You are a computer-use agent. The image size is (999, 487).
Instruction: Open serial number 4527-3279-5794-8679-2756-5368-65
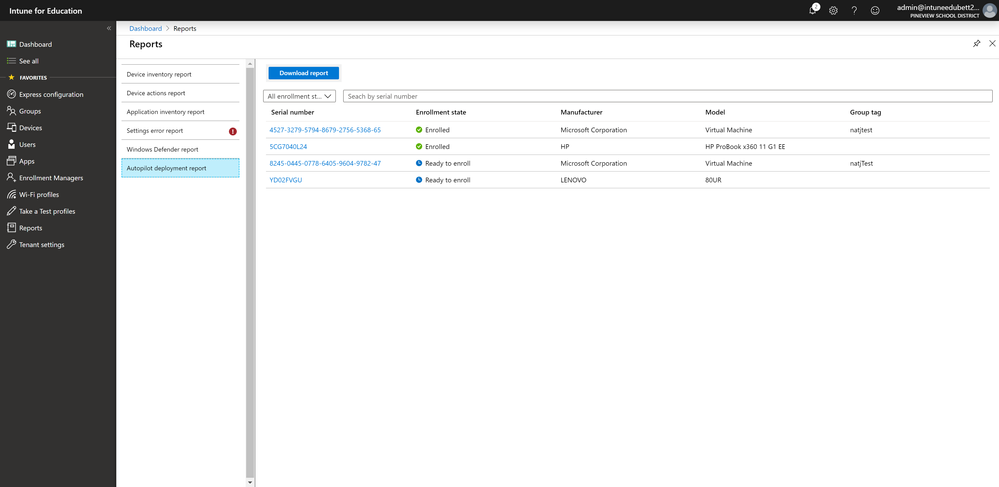(x=326, y=130)
